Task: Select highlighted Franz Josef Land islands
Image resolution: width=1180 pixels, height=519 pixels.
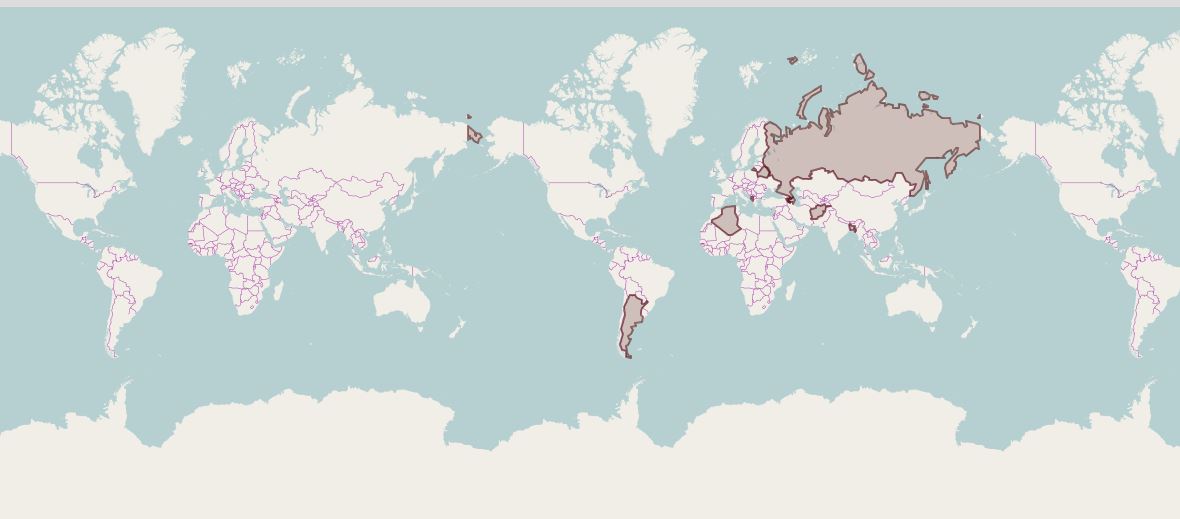Action: pos(792,59)
